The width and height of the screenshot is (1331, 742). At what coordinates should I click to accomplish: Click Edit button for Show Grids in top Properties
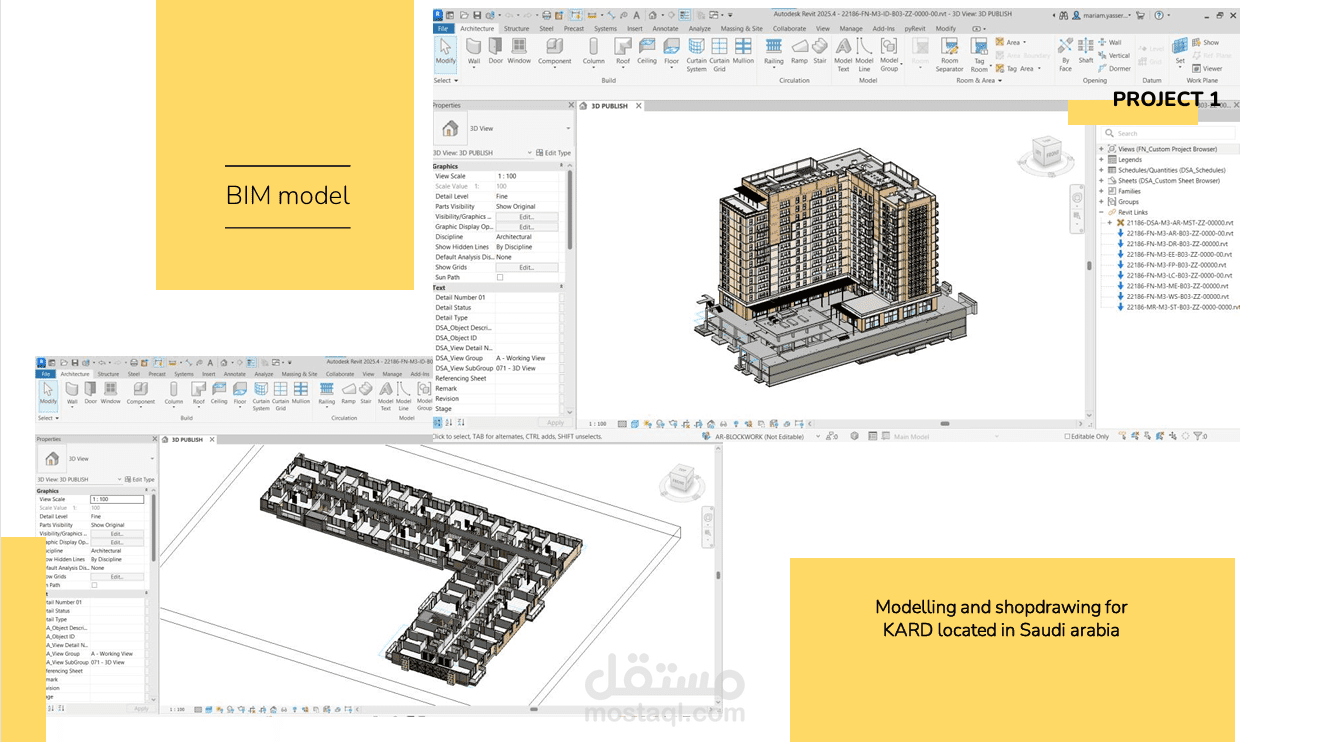526,267
